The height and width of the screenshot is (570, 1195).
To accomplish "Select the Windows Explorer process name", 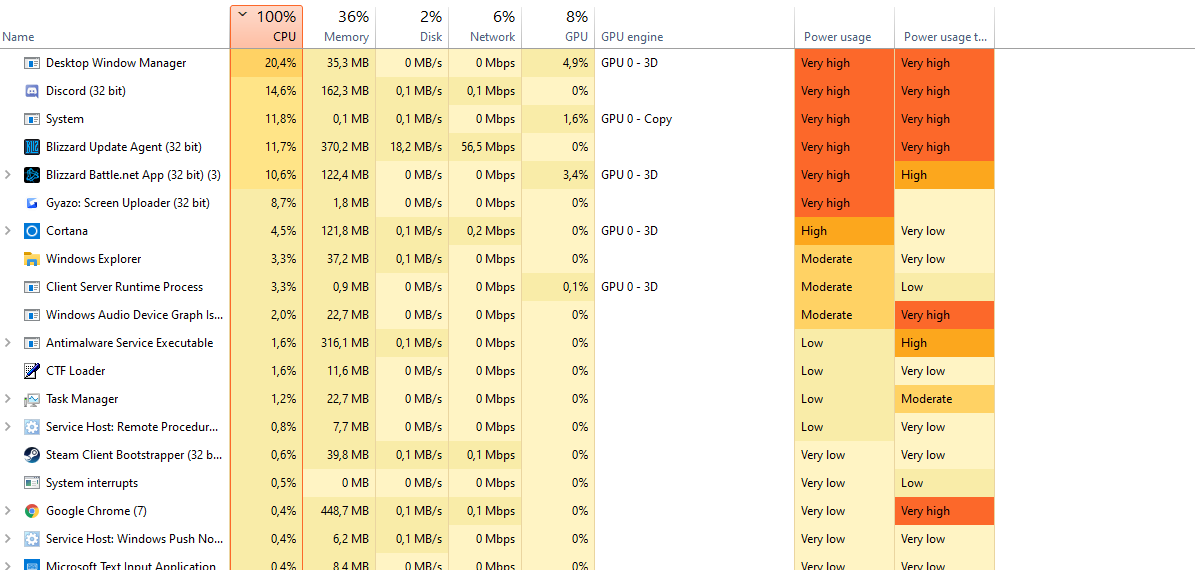I will click(93, 259).
